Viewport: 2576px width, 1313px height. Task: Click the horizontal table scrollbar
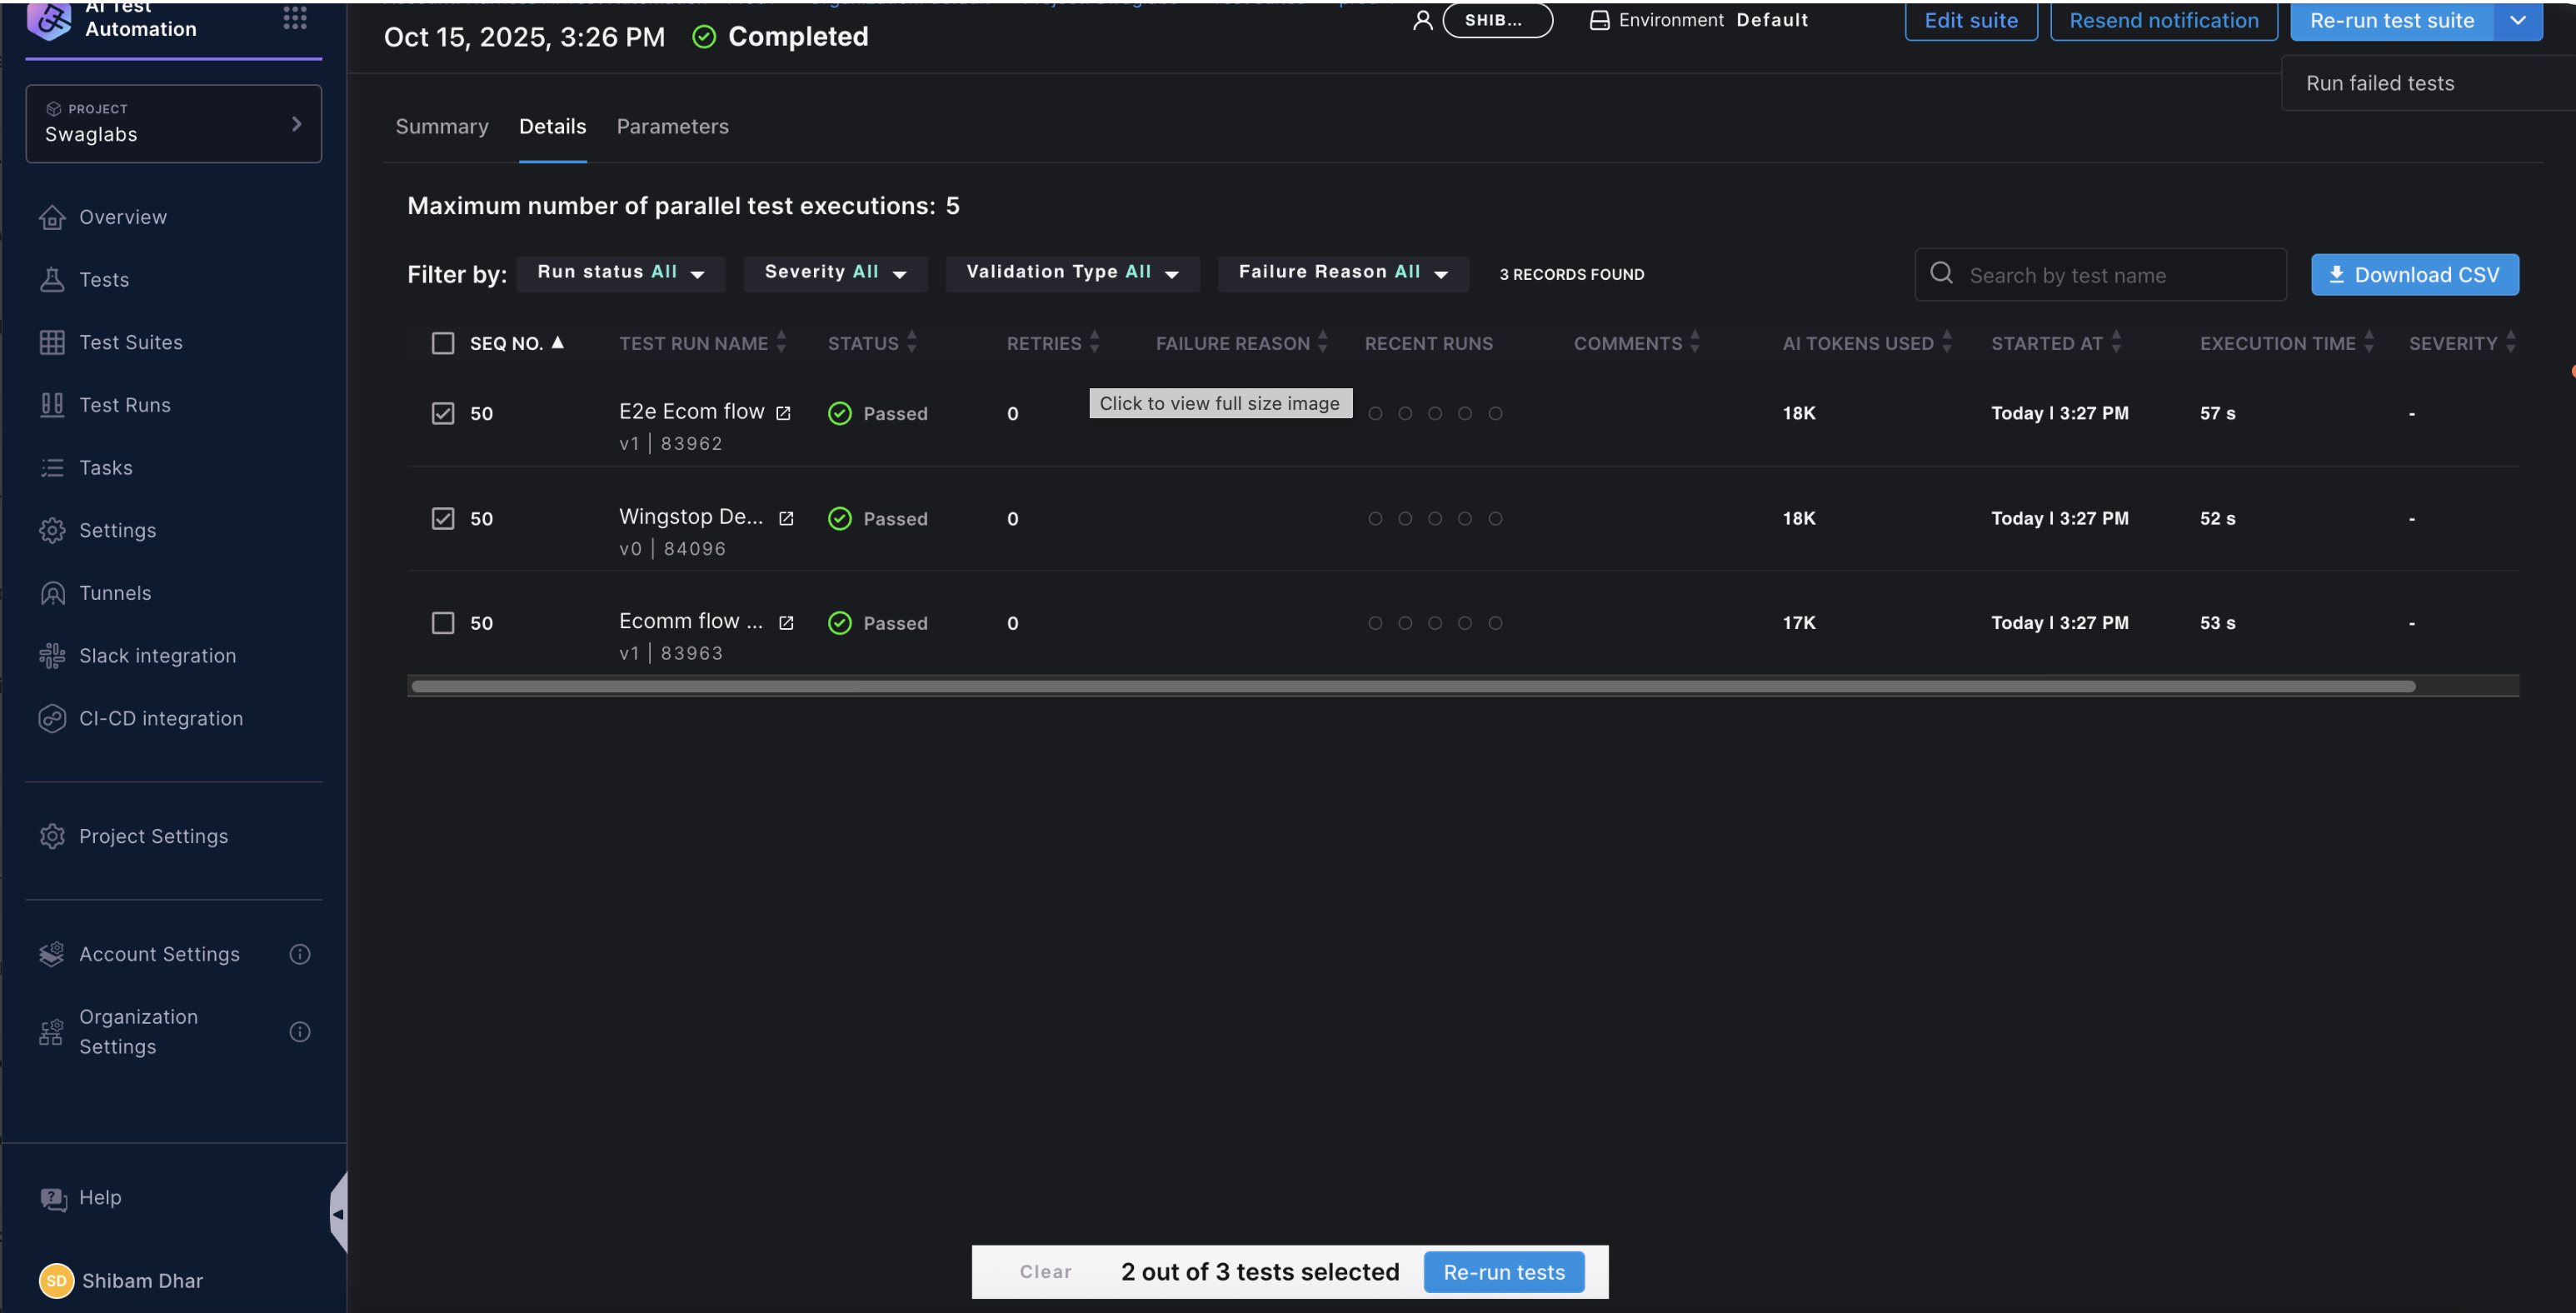click(1412, 686)
